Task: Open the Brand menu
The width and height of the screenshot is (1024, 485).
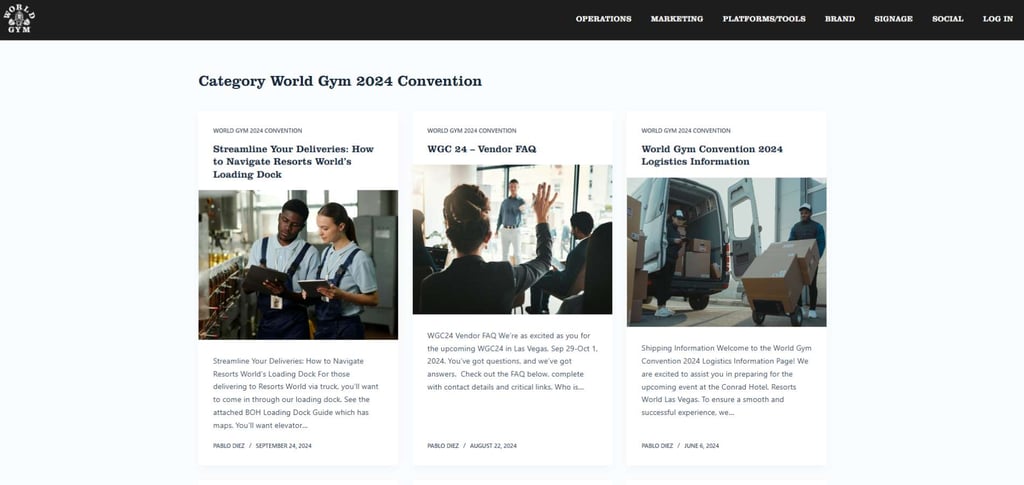Action: click(839, 19)
